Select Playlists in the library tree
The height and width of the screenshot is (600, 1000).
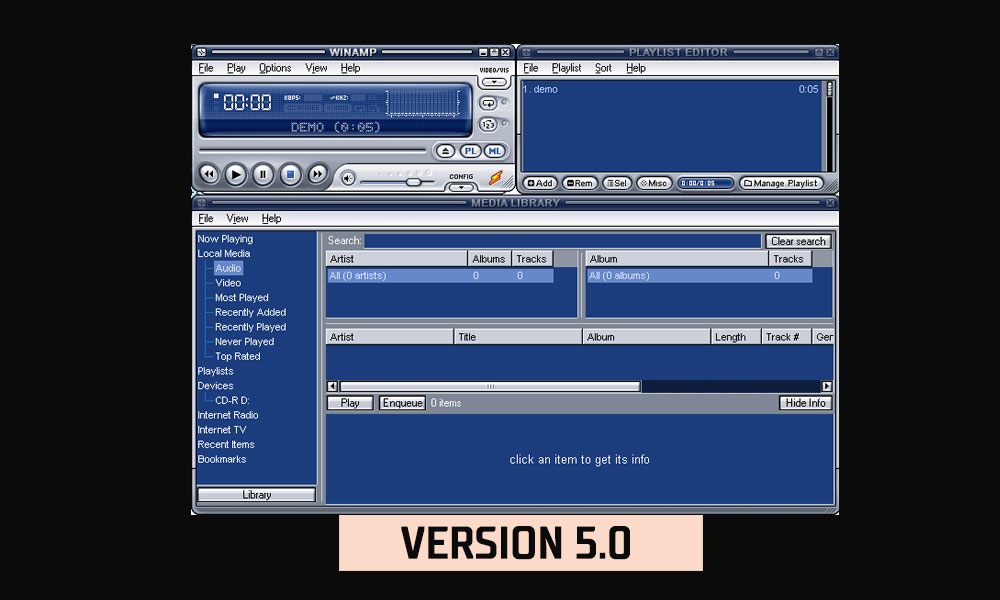(x=216, y=371)
